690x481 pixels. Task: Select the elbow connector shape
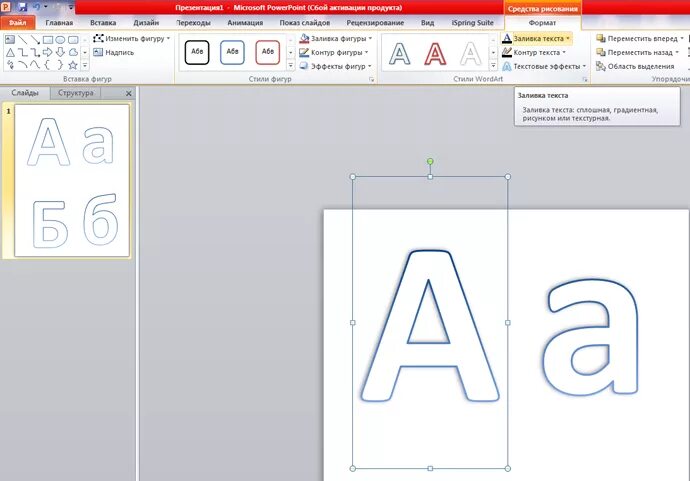tap(22, 52)
